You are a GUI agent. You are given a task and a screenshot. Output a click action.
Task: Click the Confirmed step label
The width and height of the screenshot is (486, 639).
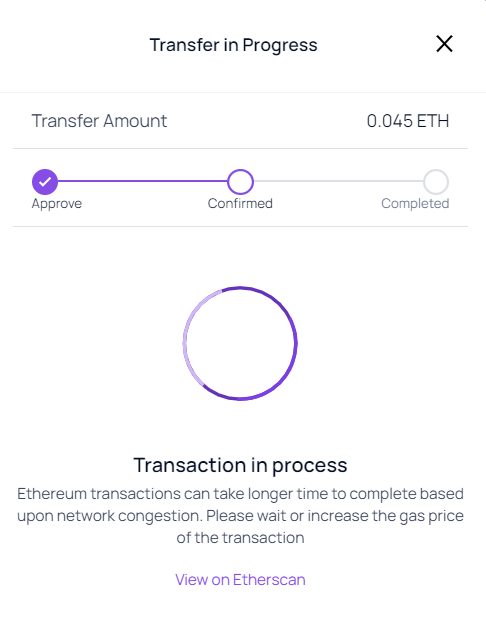tap(240, 203)
